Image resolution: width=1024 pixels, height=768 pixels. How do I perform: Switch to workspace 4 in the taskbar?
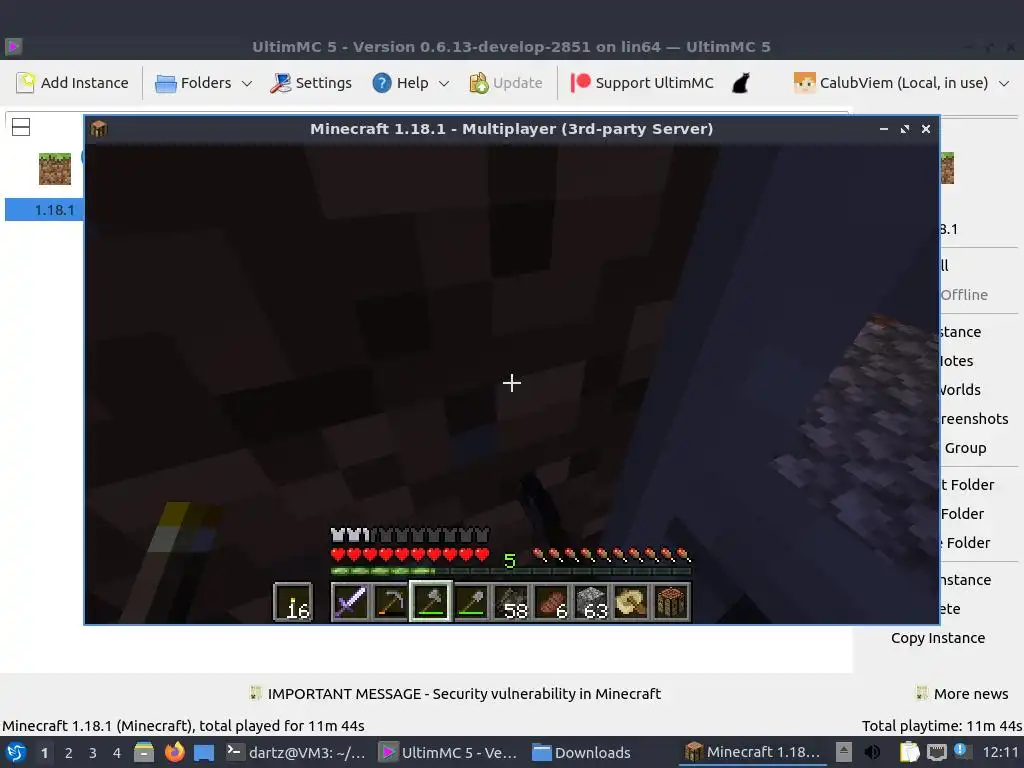(117, 753)
